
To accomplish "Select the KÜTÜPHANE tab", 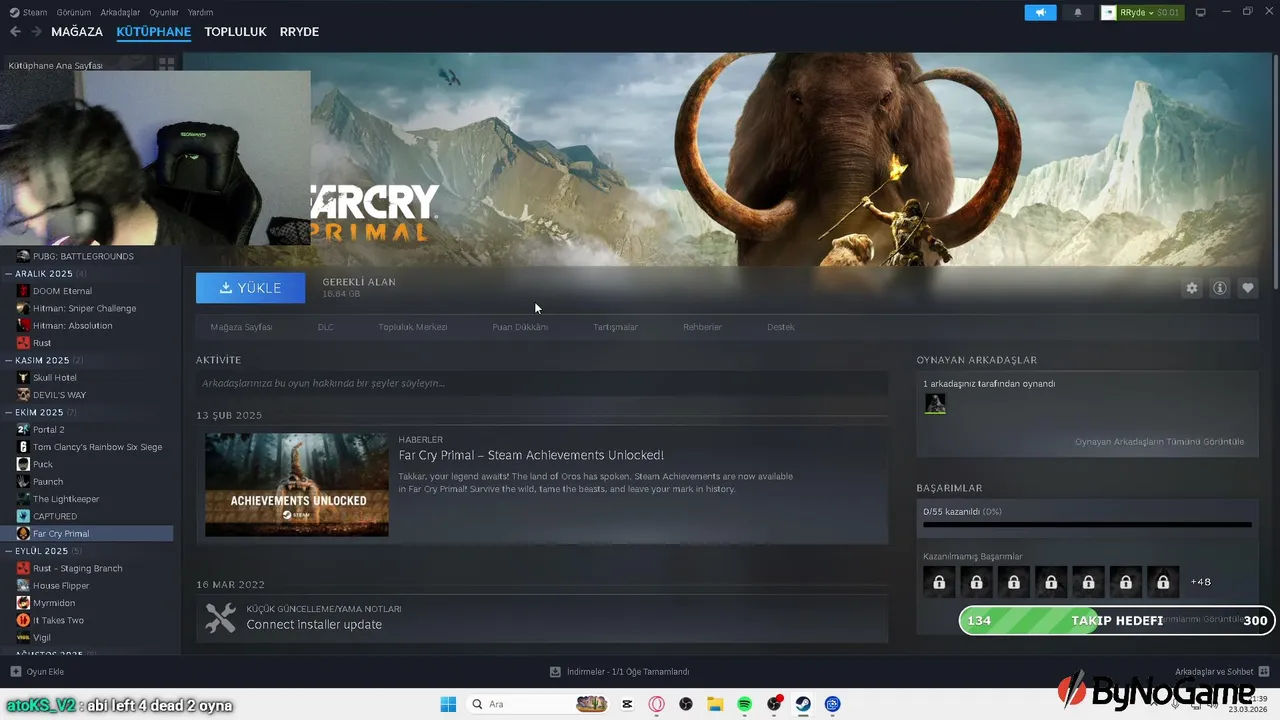I will 154,32.
